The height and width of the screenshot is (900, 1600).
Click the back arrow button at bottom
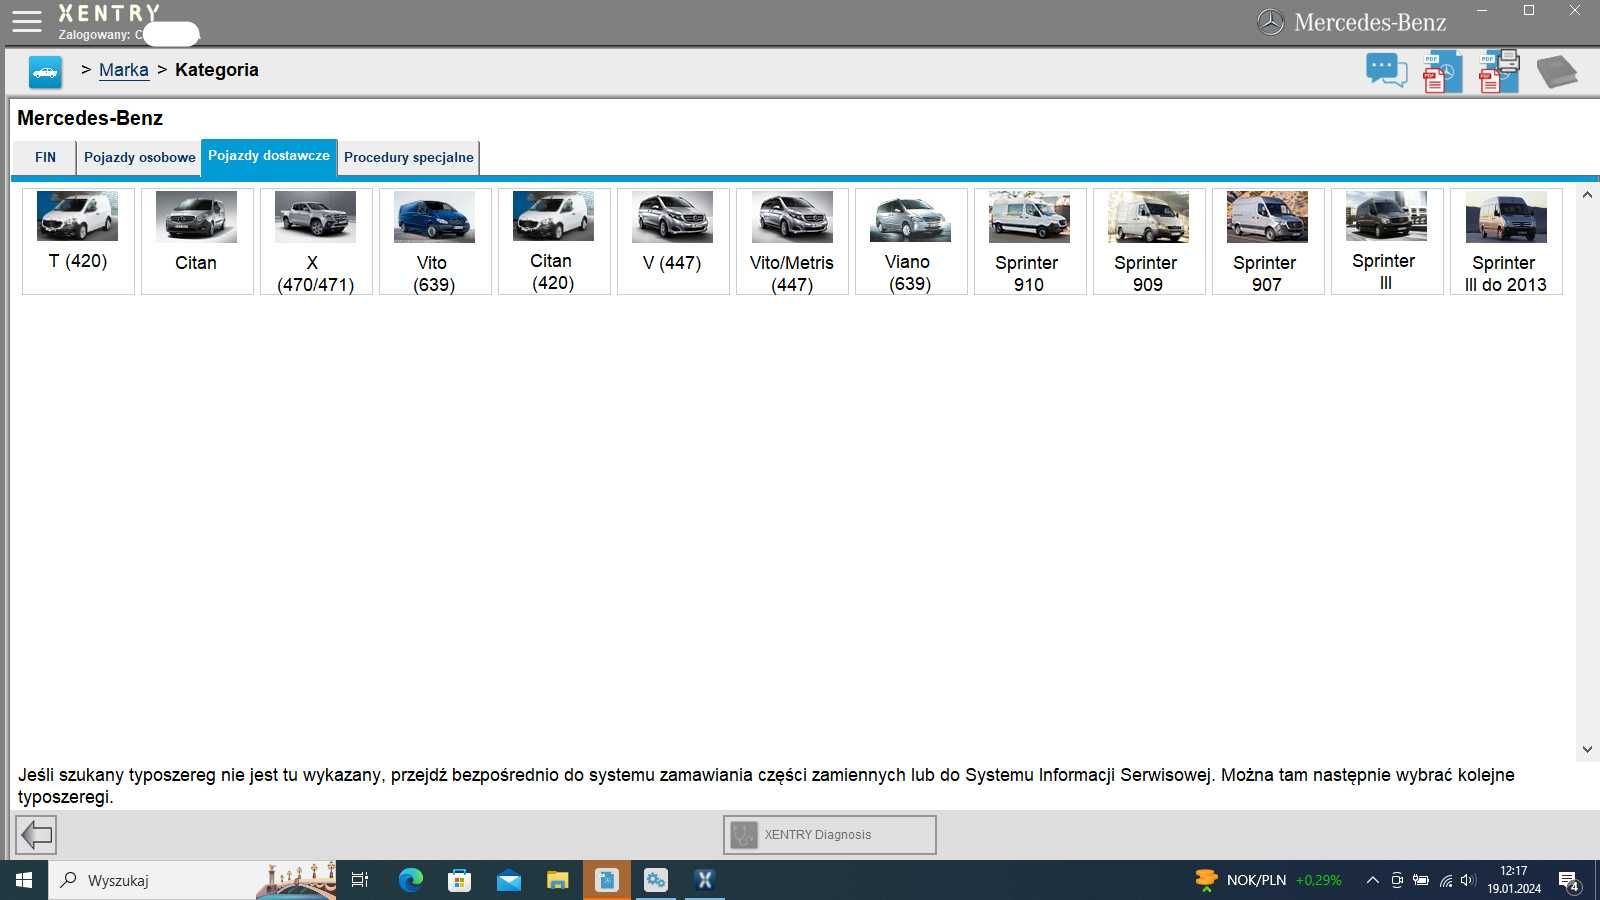coord(36,834)
